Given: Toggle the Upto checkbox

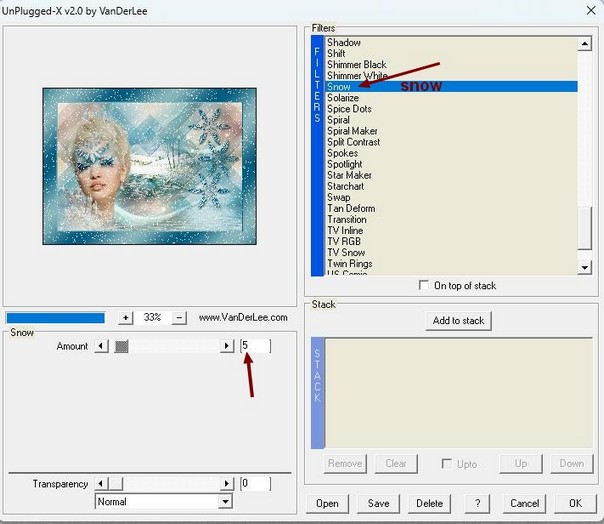Looking at the screenshot, I should (447, 464).
